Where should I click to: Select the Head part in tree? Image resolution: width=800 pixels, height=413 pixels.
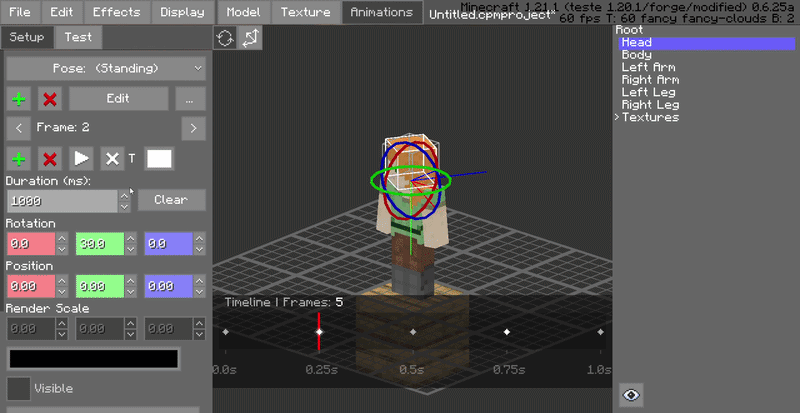(707, 43)
